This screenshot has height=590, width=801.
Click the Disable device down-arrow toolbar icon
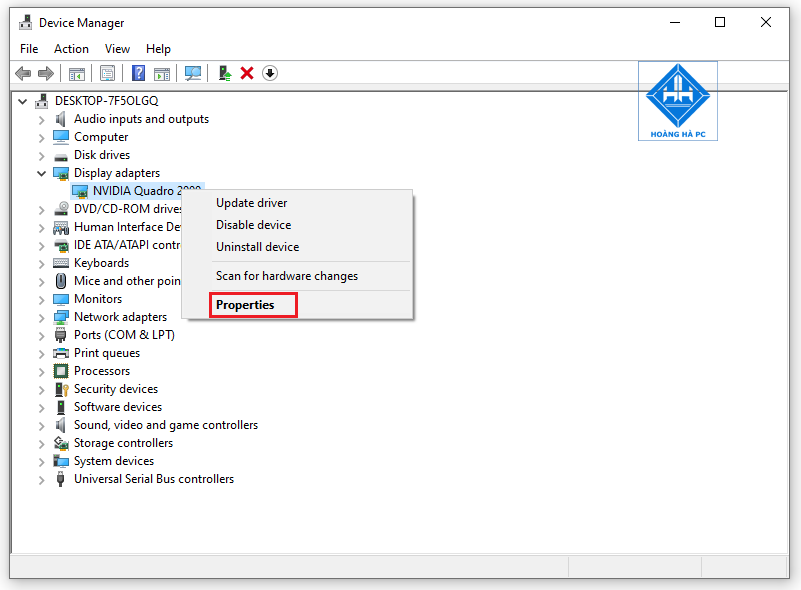269,72
